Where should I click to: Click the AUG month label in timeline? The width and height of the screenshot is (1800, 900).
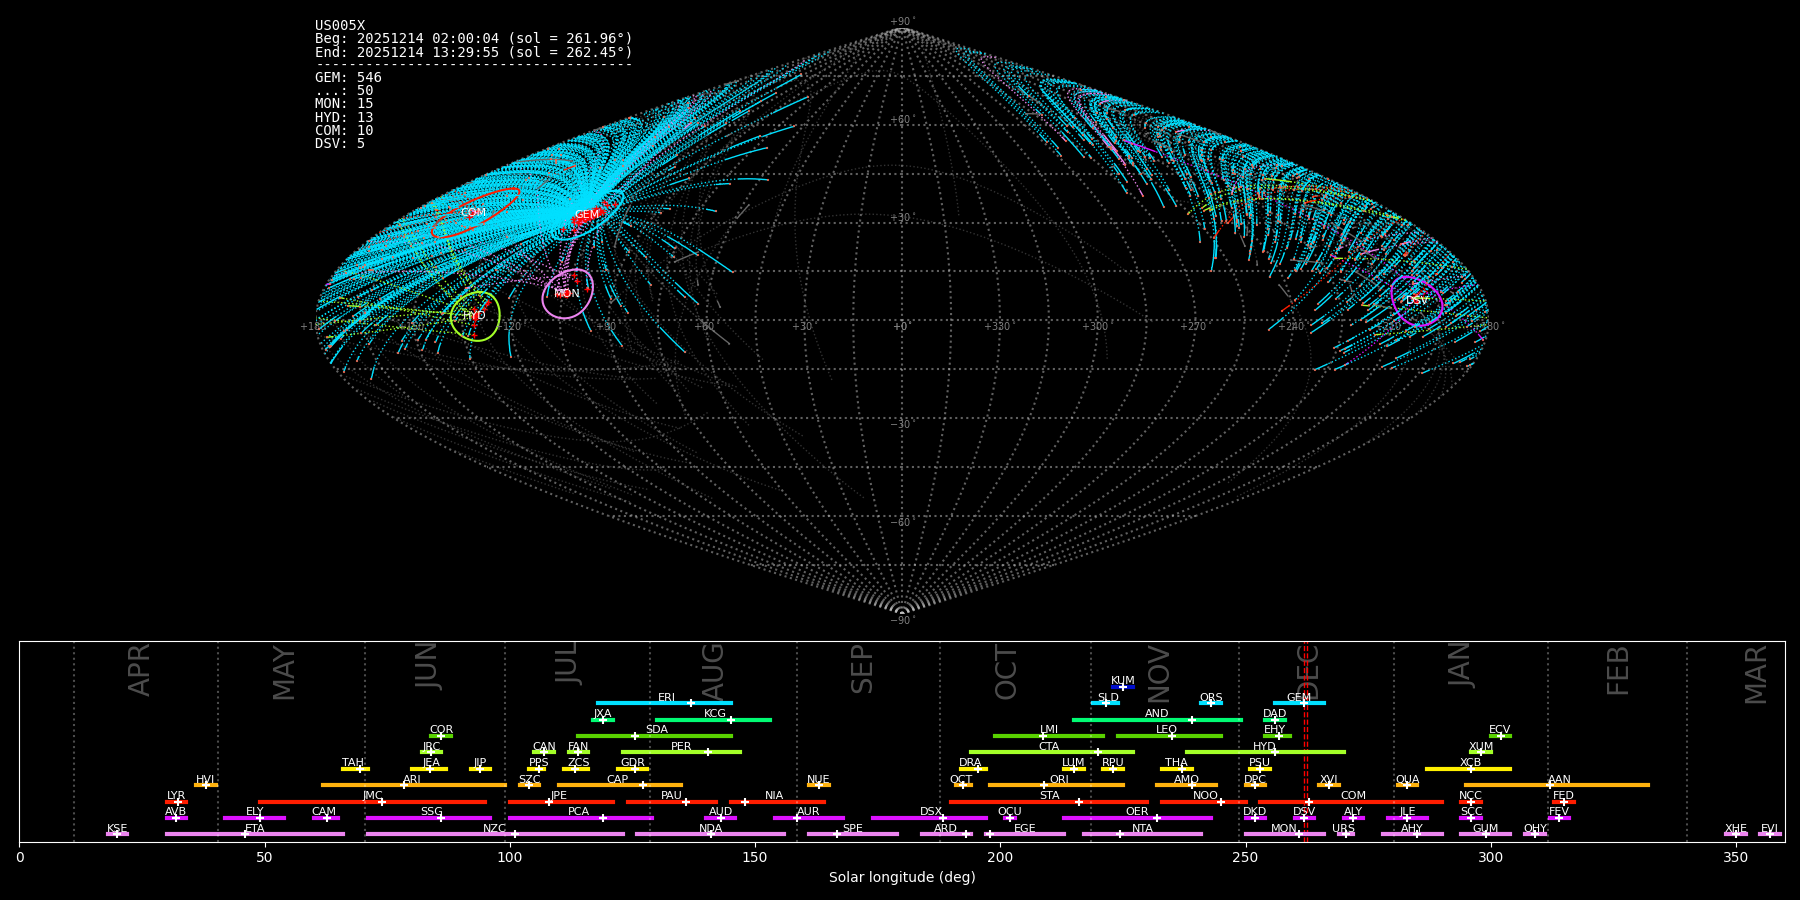coord(713,672)
